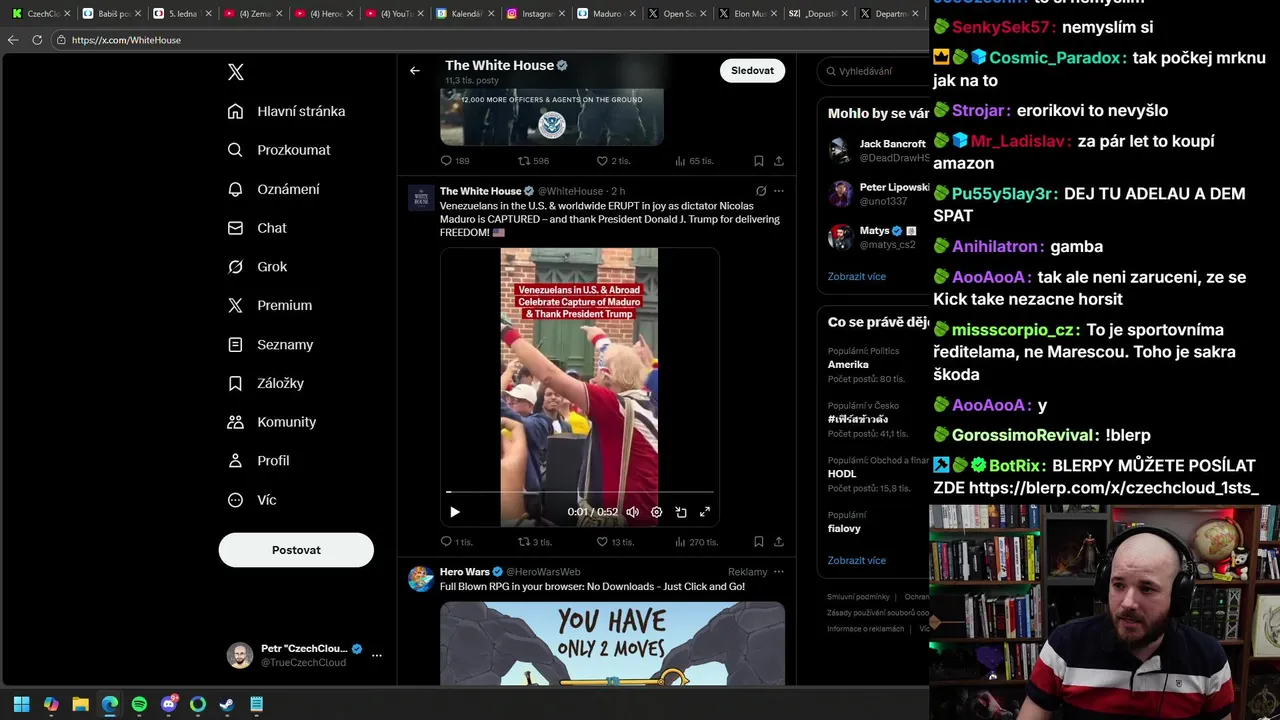Repost the post with 3 tis. reposts

coord(534,542)
